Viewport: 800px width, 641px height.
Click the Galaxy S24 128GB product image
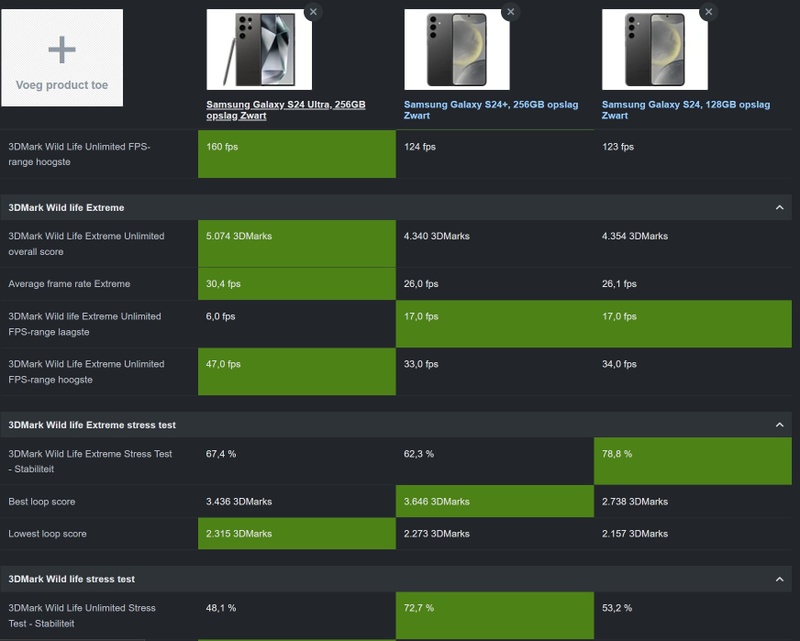point(655,50)
